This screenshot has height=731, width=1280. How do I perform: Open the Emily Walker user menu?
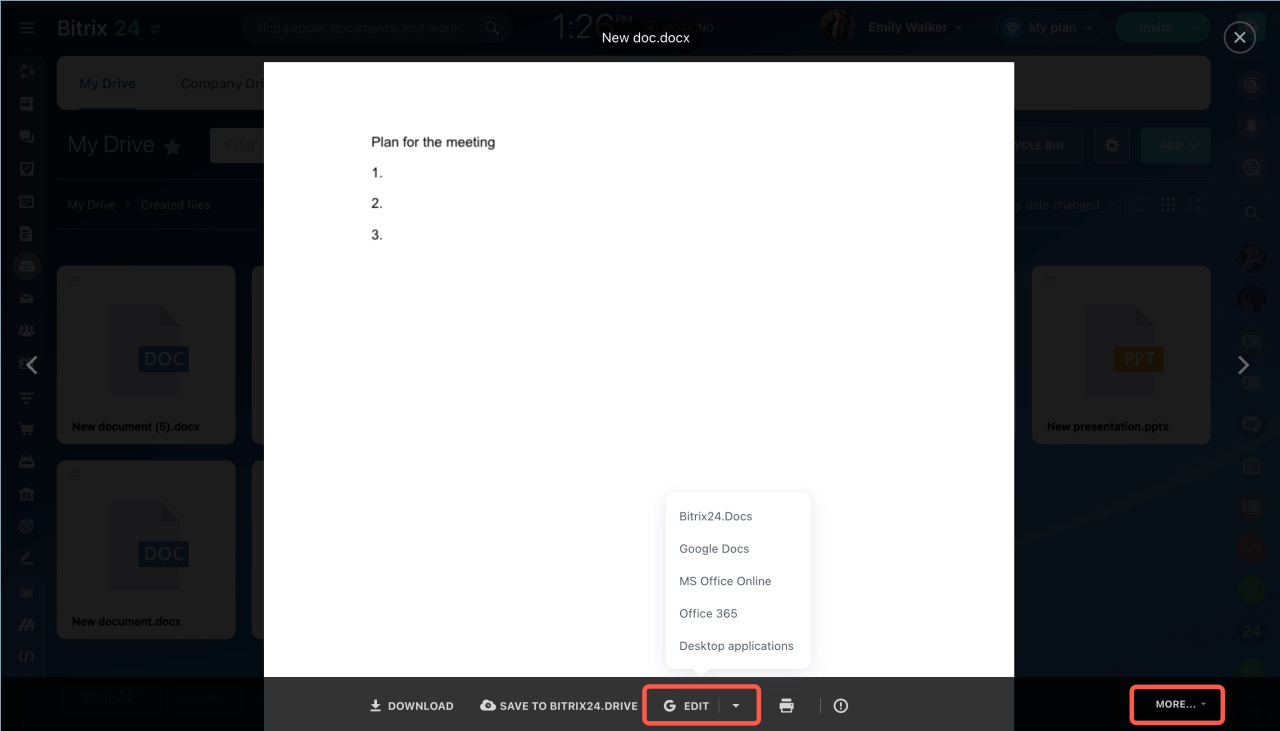(915, 28)
